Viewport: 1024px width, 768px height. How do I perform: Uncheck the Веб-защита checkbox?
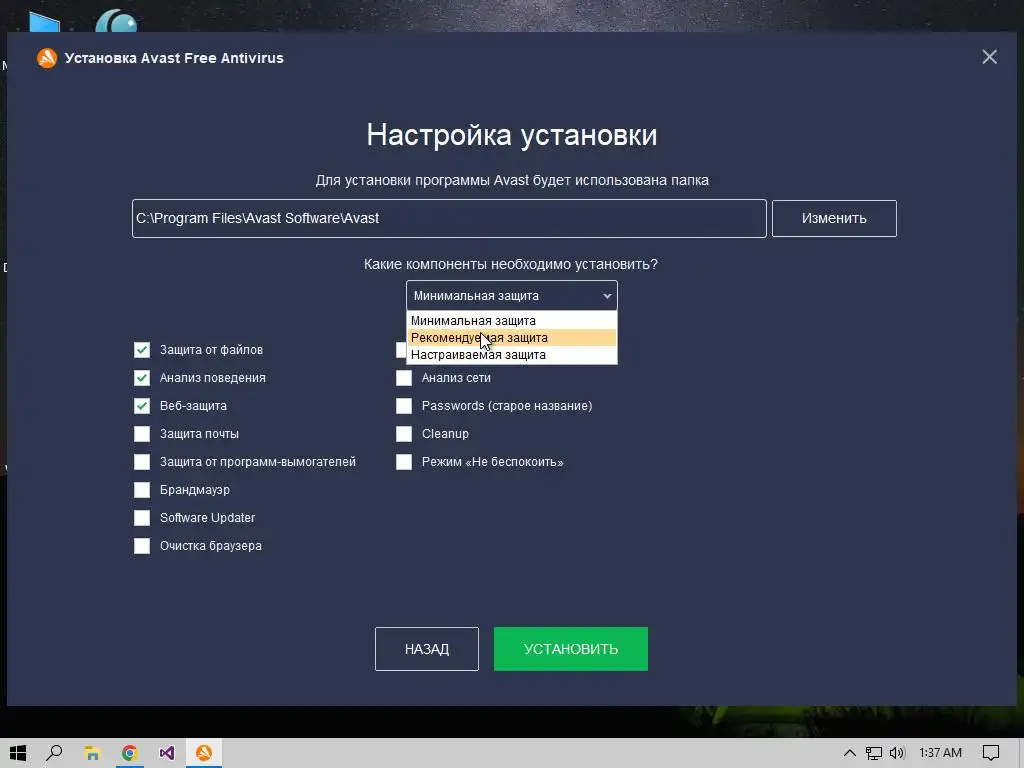point(142,406)
